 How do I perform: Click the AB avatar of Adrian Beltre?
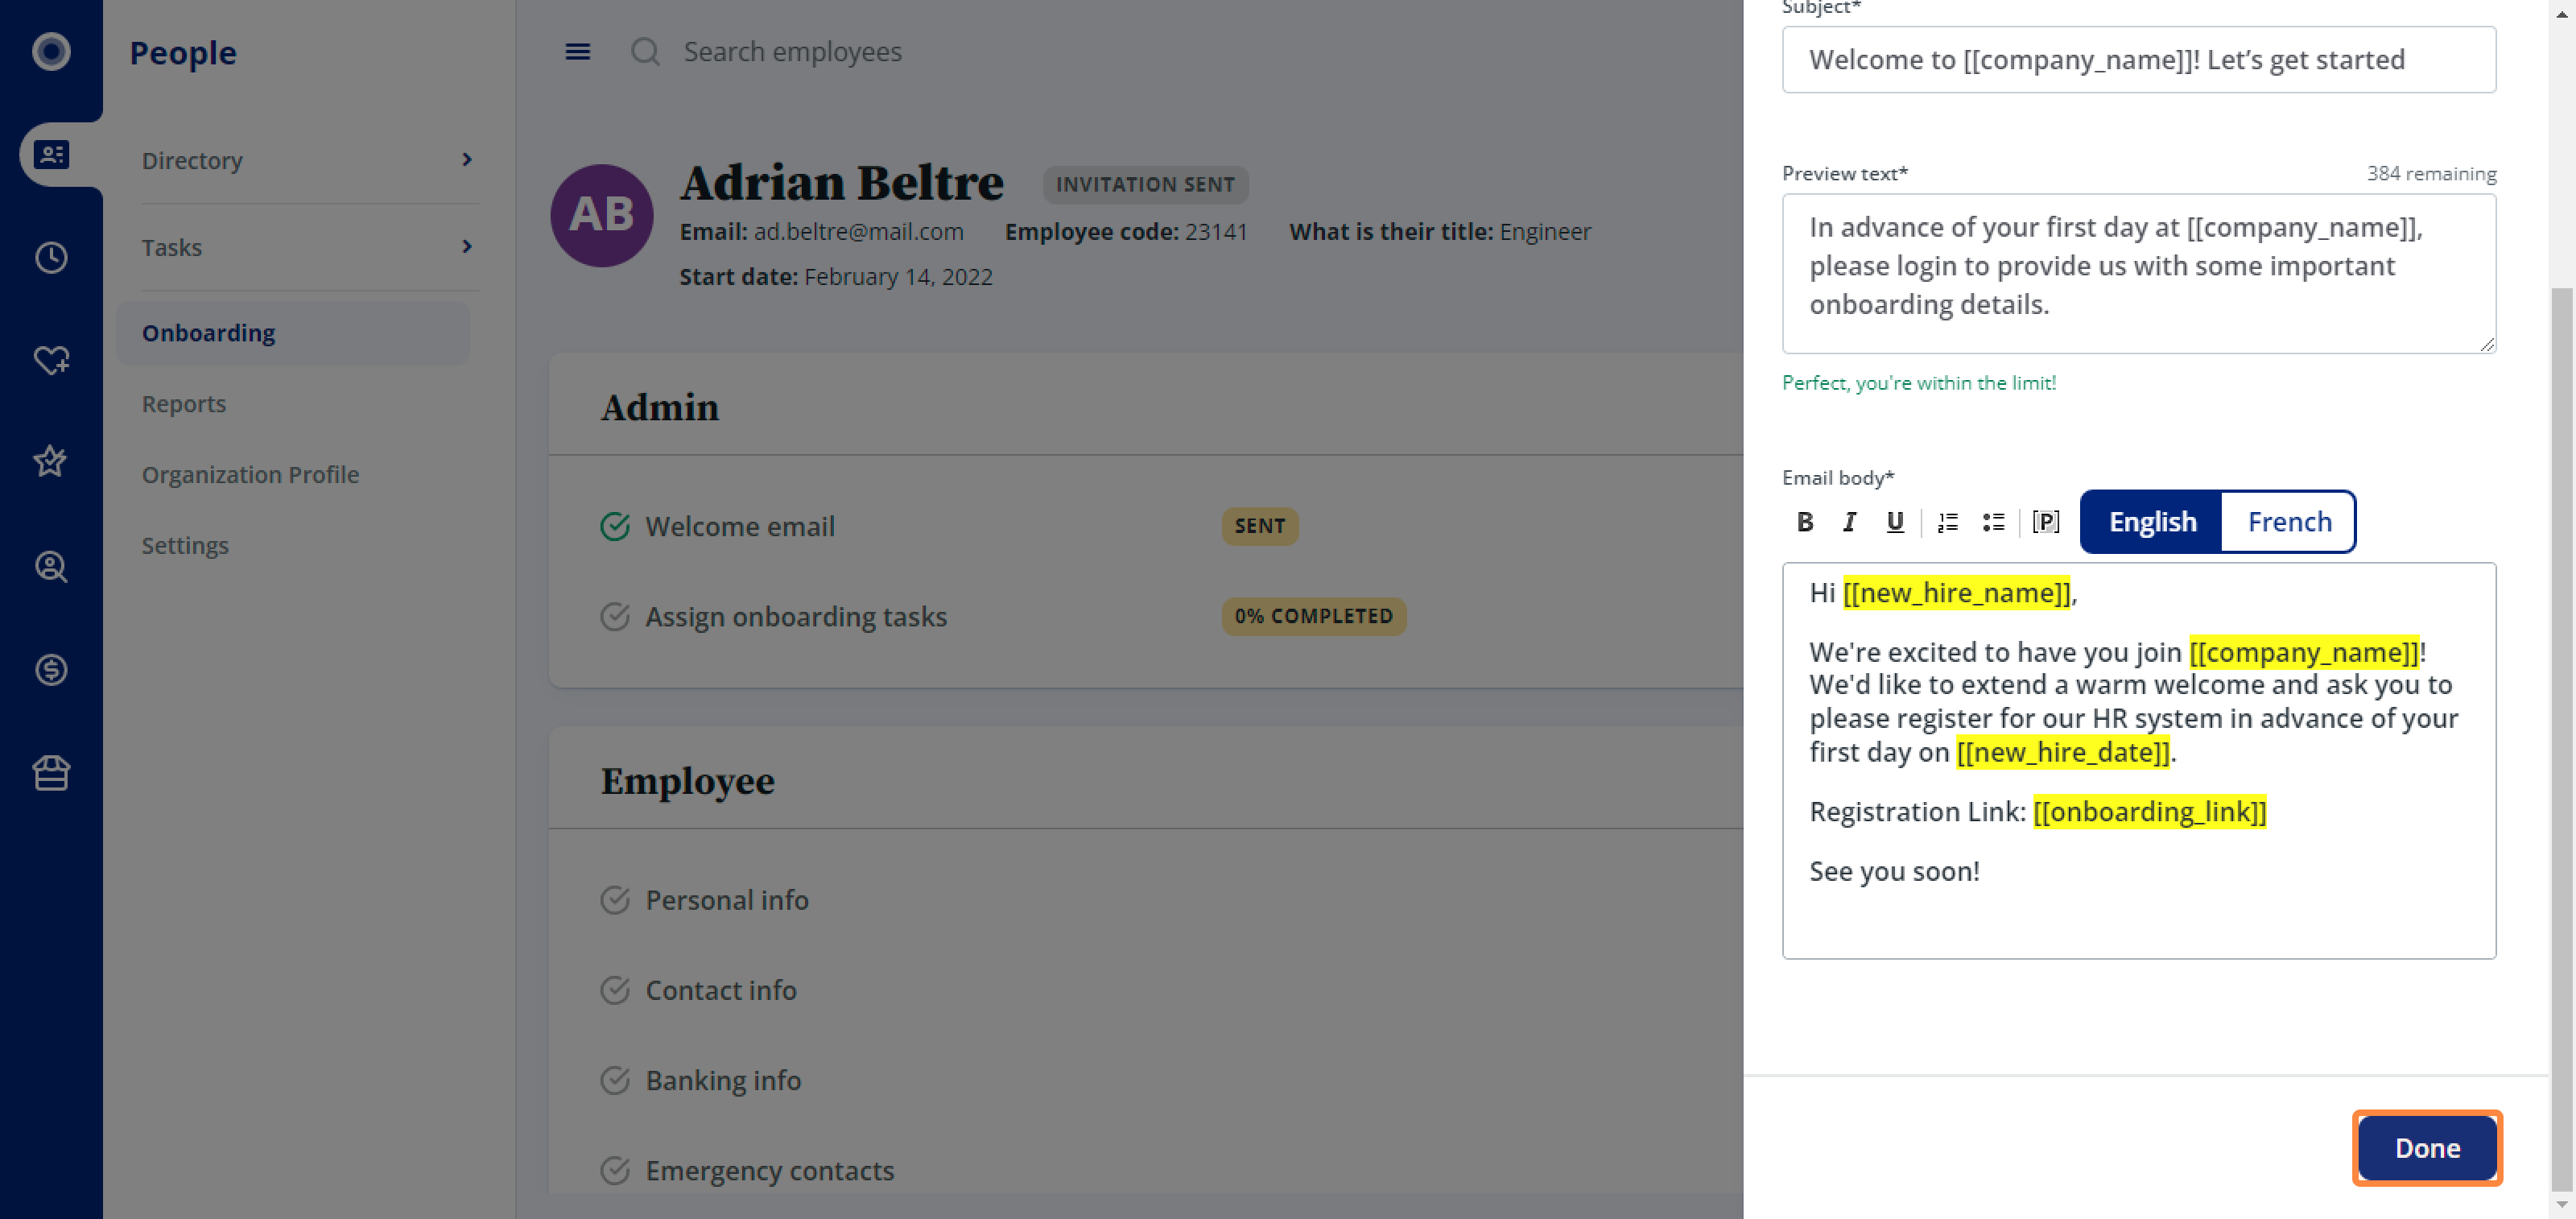(x=602, y=215)
